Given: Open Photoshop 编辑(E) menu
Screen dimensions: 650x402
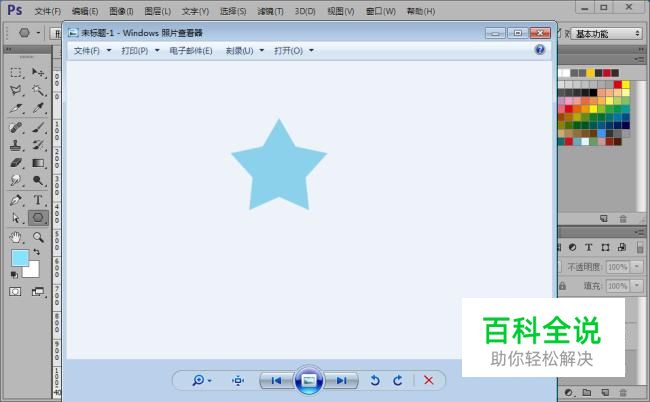Looking at the screenshot, I should click(85, 11).
